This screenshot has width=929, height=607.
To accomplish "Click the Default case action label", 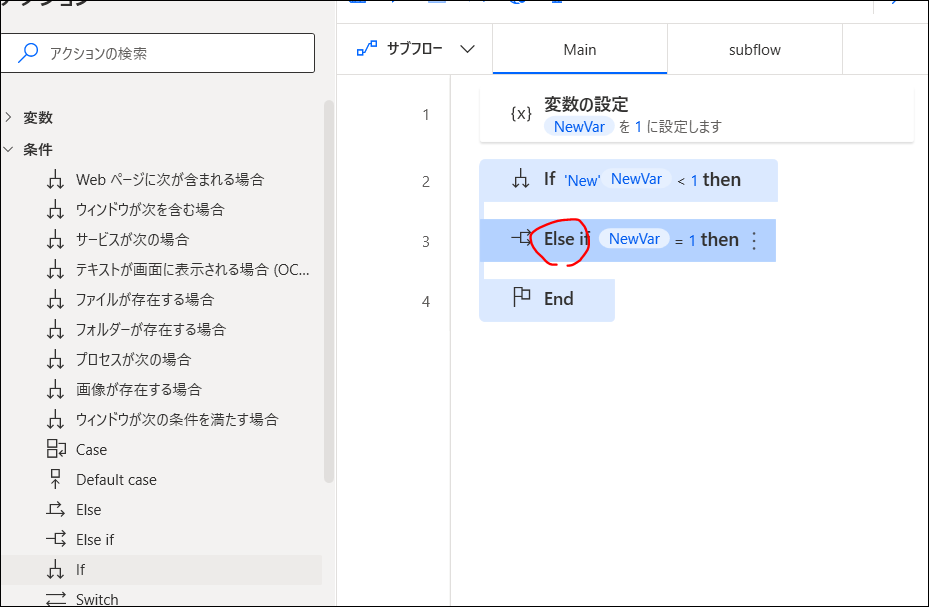I will [116, 480].
